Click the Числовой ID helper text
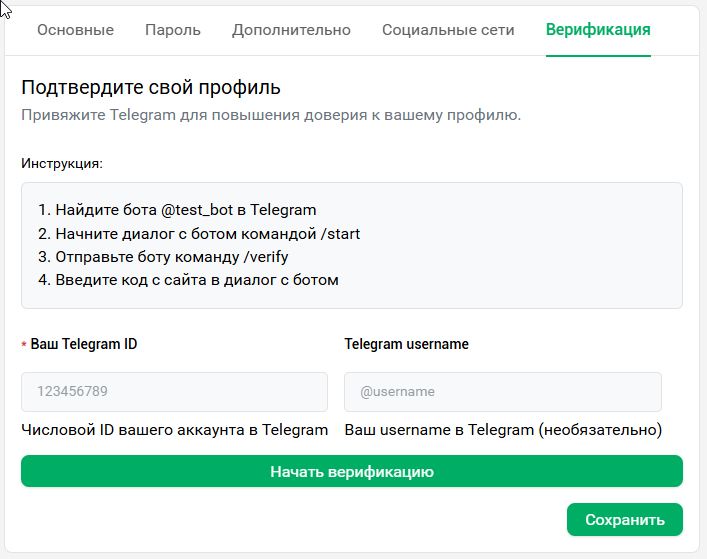This screenshot has width=707, height=559. [174, 430]
